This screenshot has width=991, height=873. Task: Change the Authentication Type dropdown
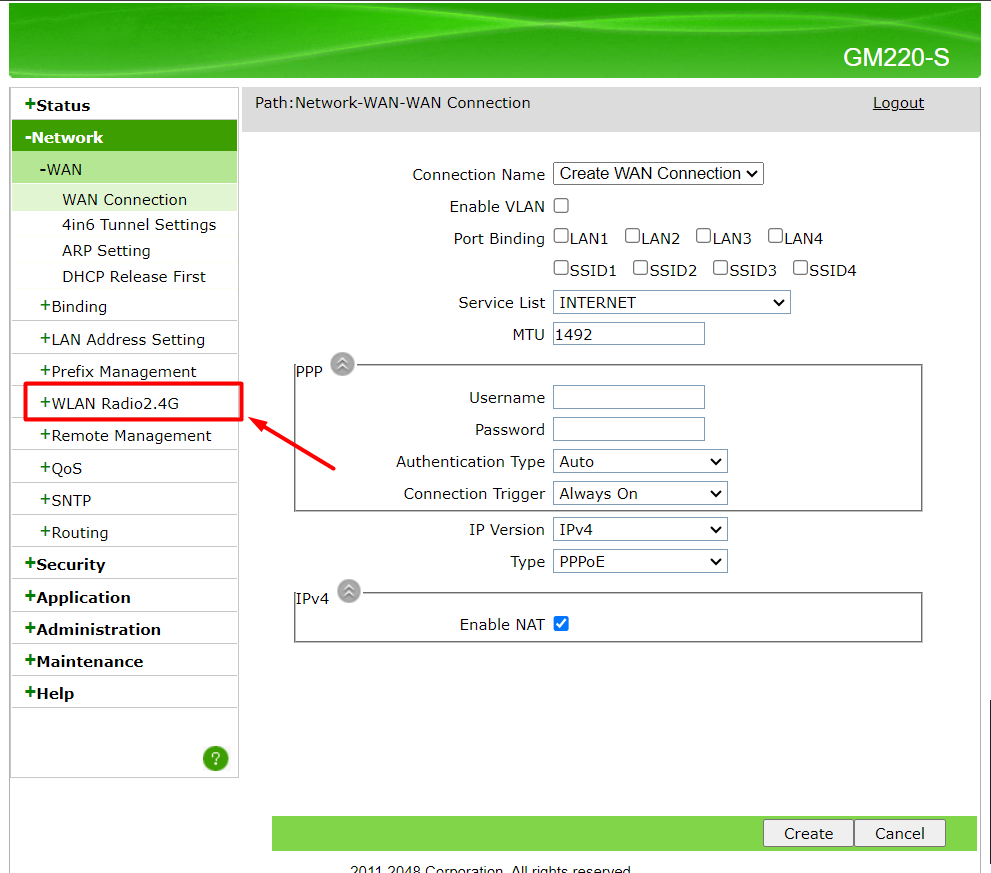(x=640, y=462)
